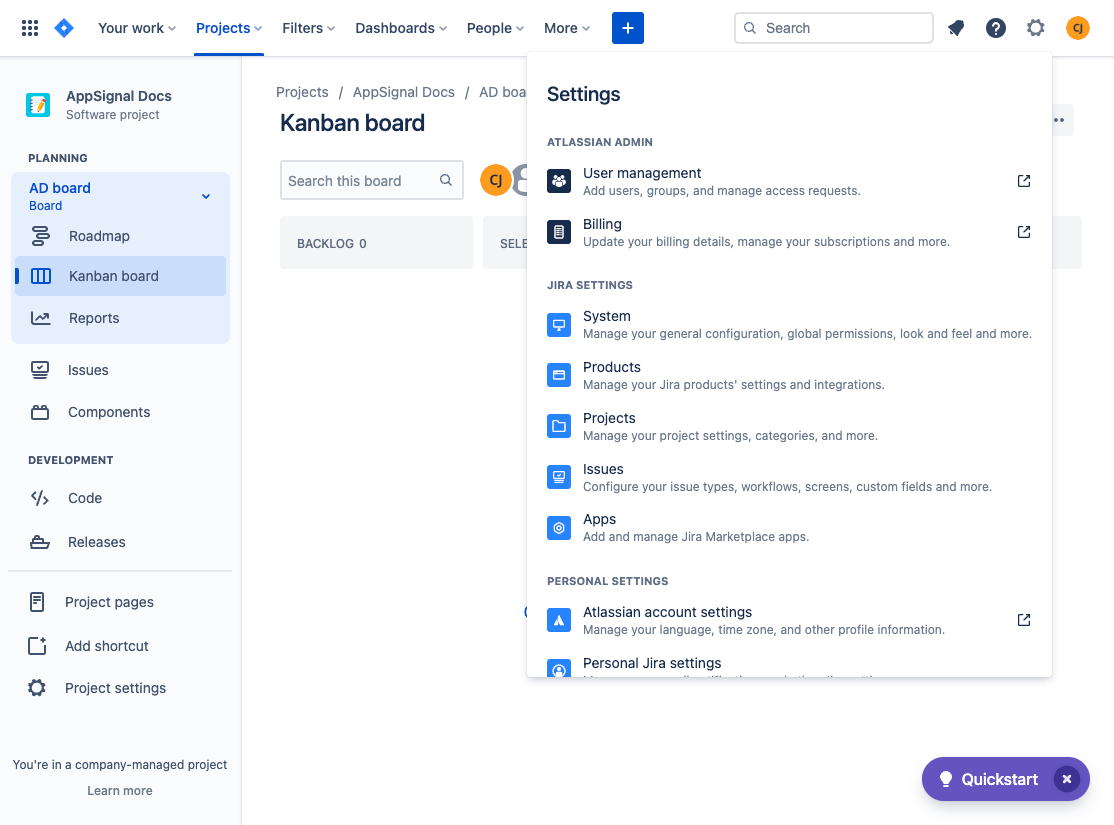Click the Apps icon in Settings

(559, 528)
